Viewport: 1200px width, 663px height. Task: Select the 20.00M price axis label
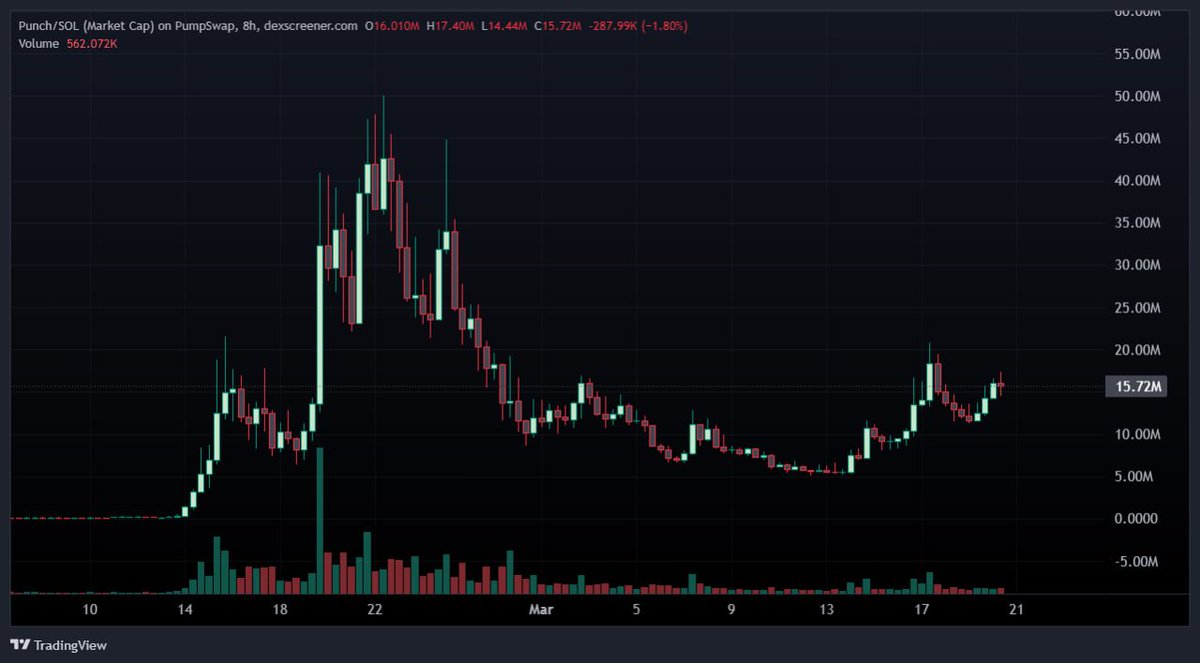1139,350
